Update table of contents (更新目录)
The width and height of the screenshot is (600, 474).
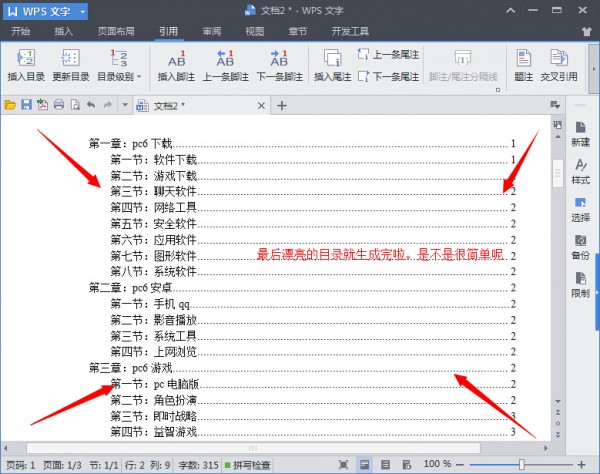coord(71,65)
